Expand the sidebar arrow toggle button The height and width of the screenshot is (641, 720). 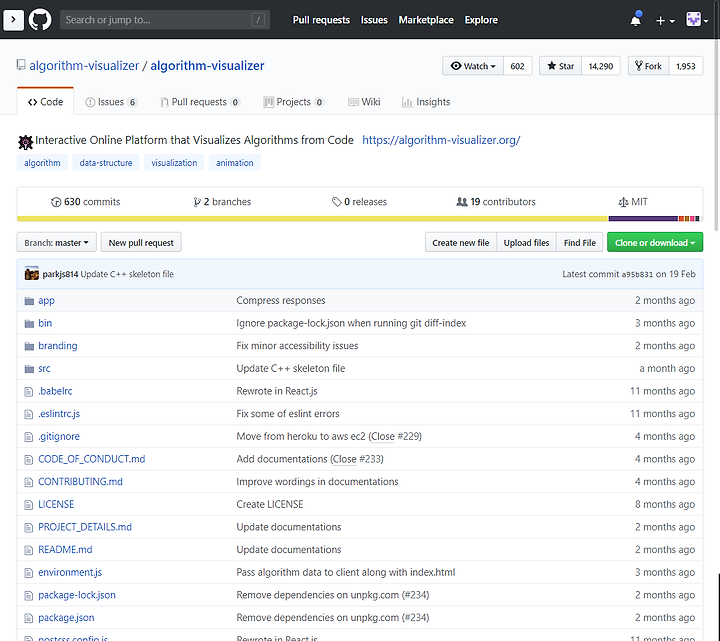click(13, 20)
